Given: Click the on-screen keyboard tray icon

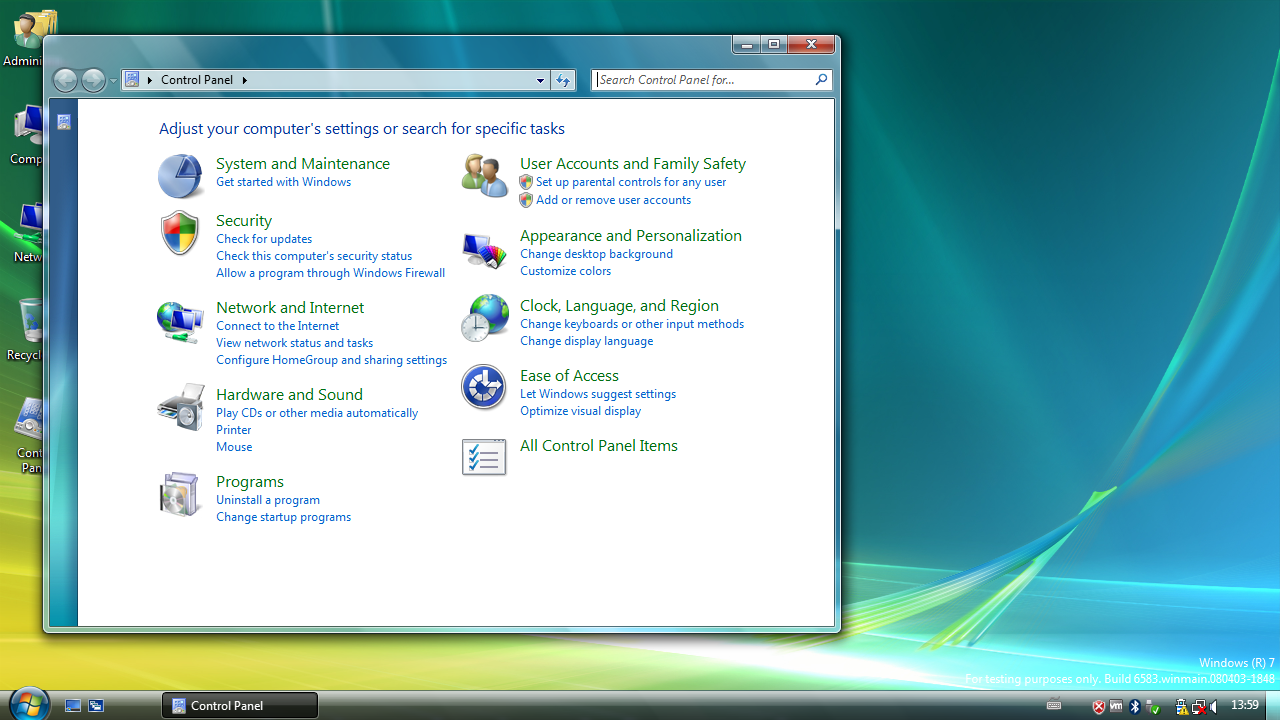Looking at the screenshot, I should tap(1054, 705).
